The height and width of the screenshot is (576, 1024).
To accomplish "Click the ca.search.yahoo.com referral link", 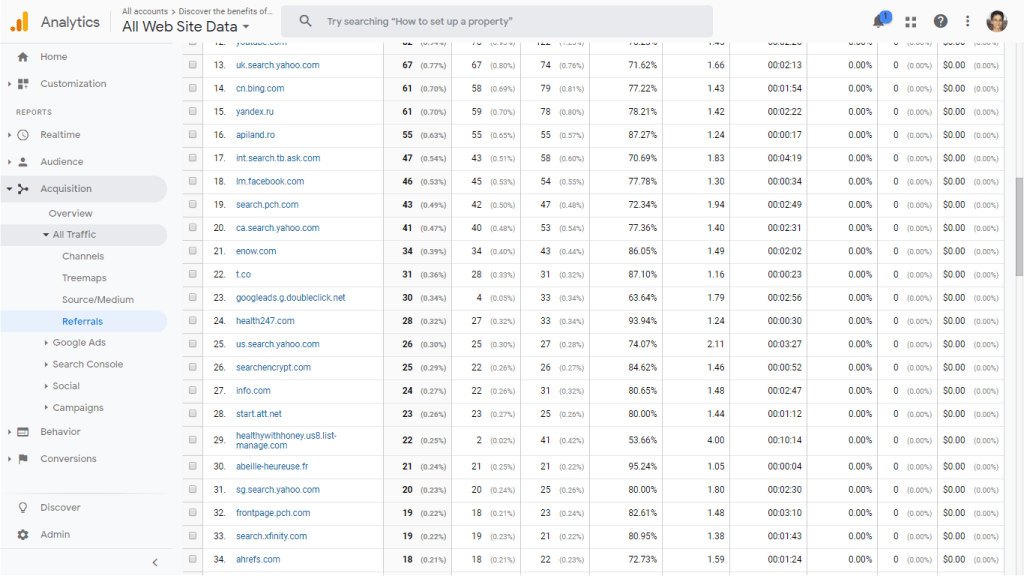I will click(x=278, y=228).
